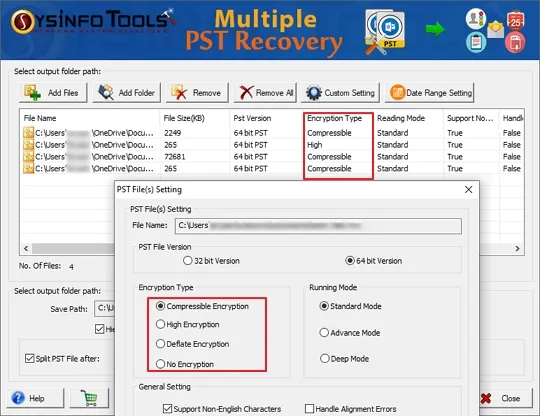
Task: Click the SysInfoTools logo
Action: coord(93,21)
